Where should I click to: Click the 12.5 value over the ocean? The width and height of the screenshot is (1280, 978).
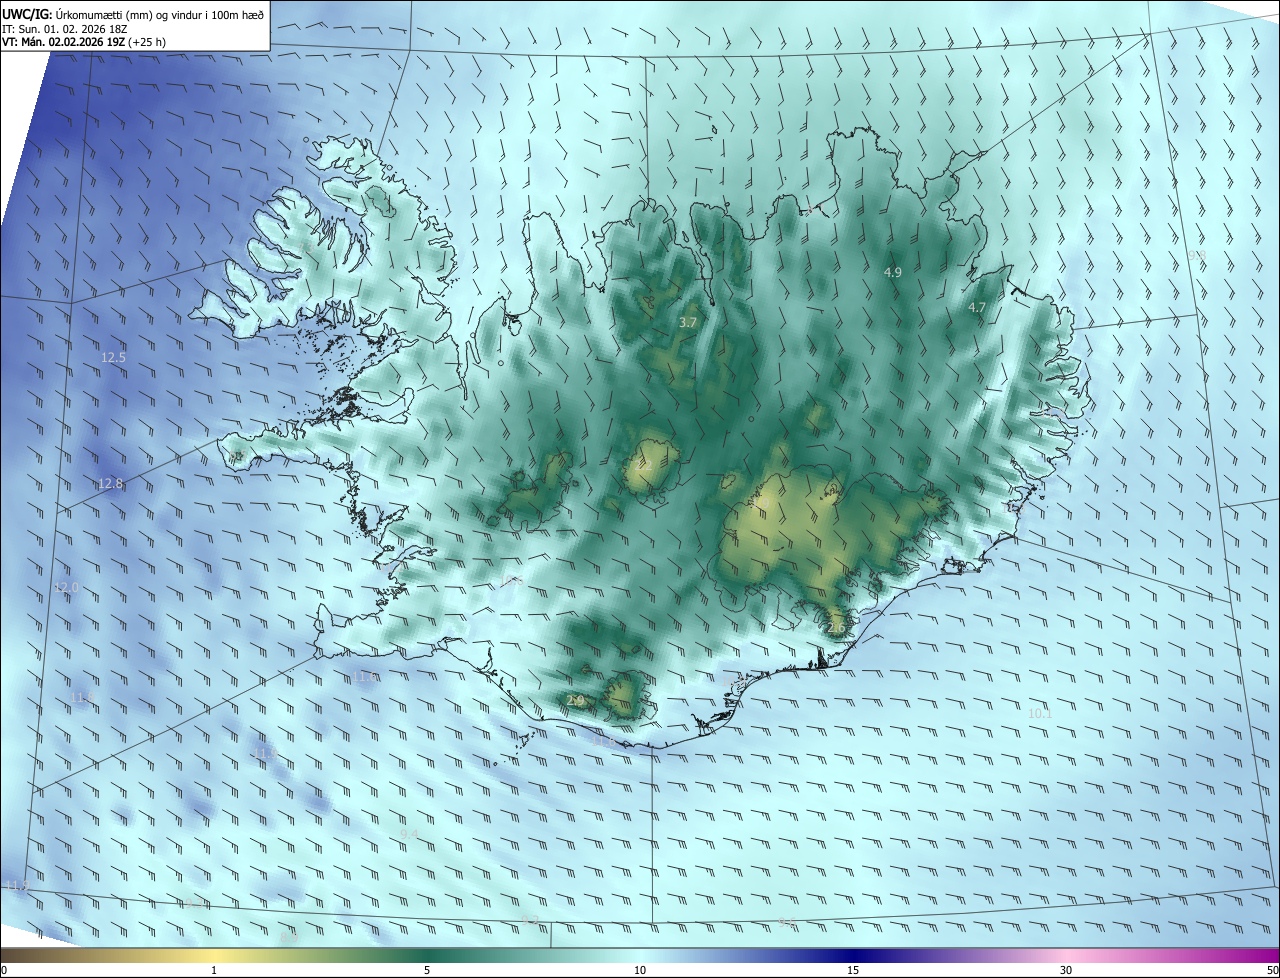tap(114, 357)
